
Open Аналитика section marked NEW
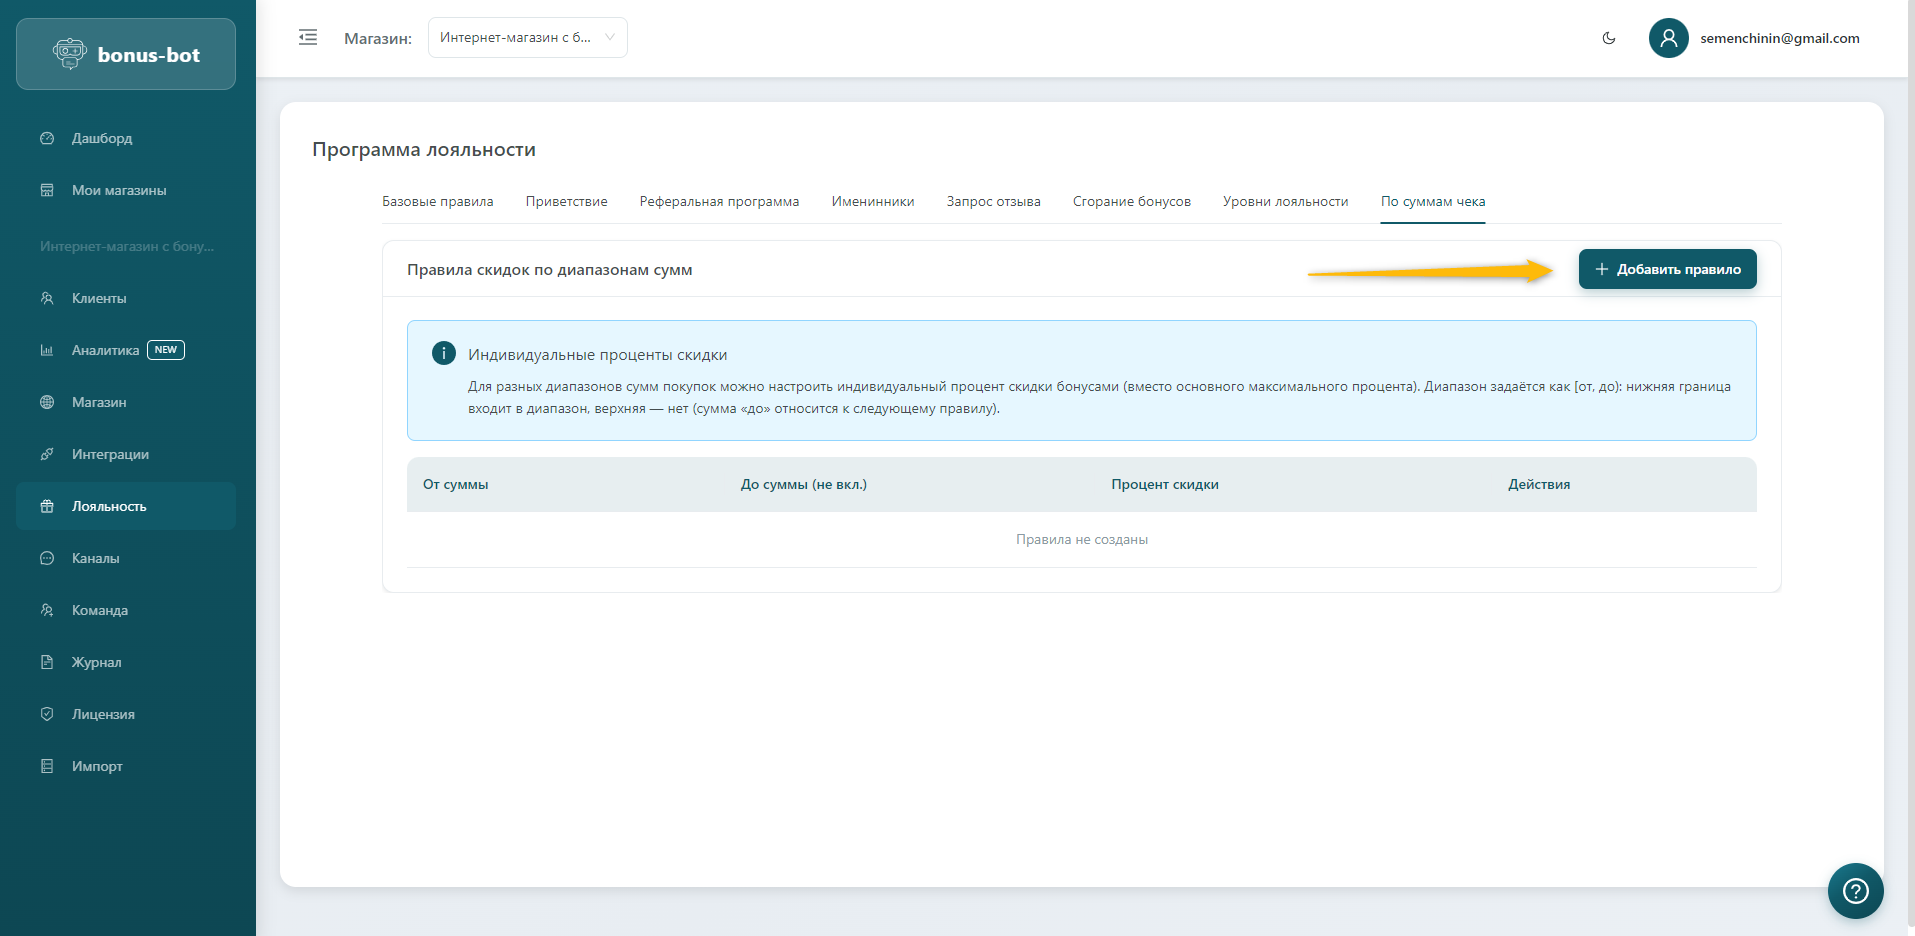[106, 350]
